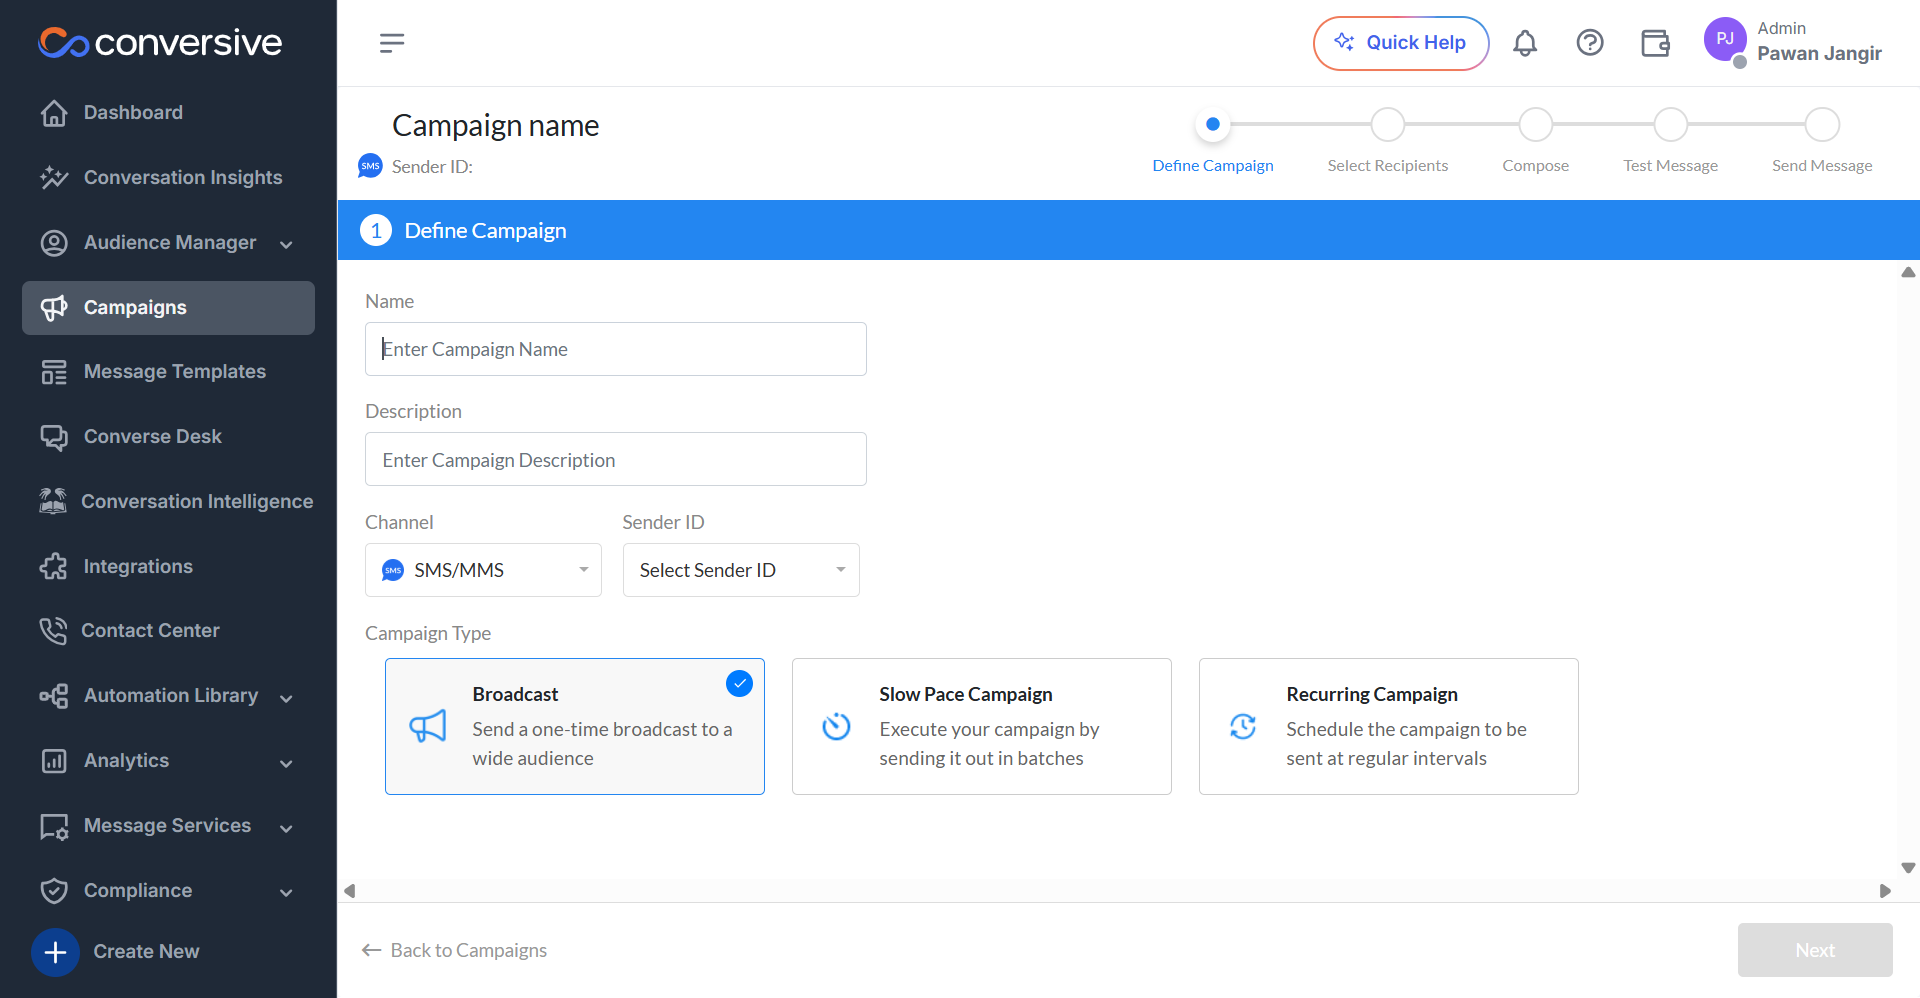Click the blue plus Create New icon
The width and height of the screenshot is (1920, 998).
click(55, 952)
